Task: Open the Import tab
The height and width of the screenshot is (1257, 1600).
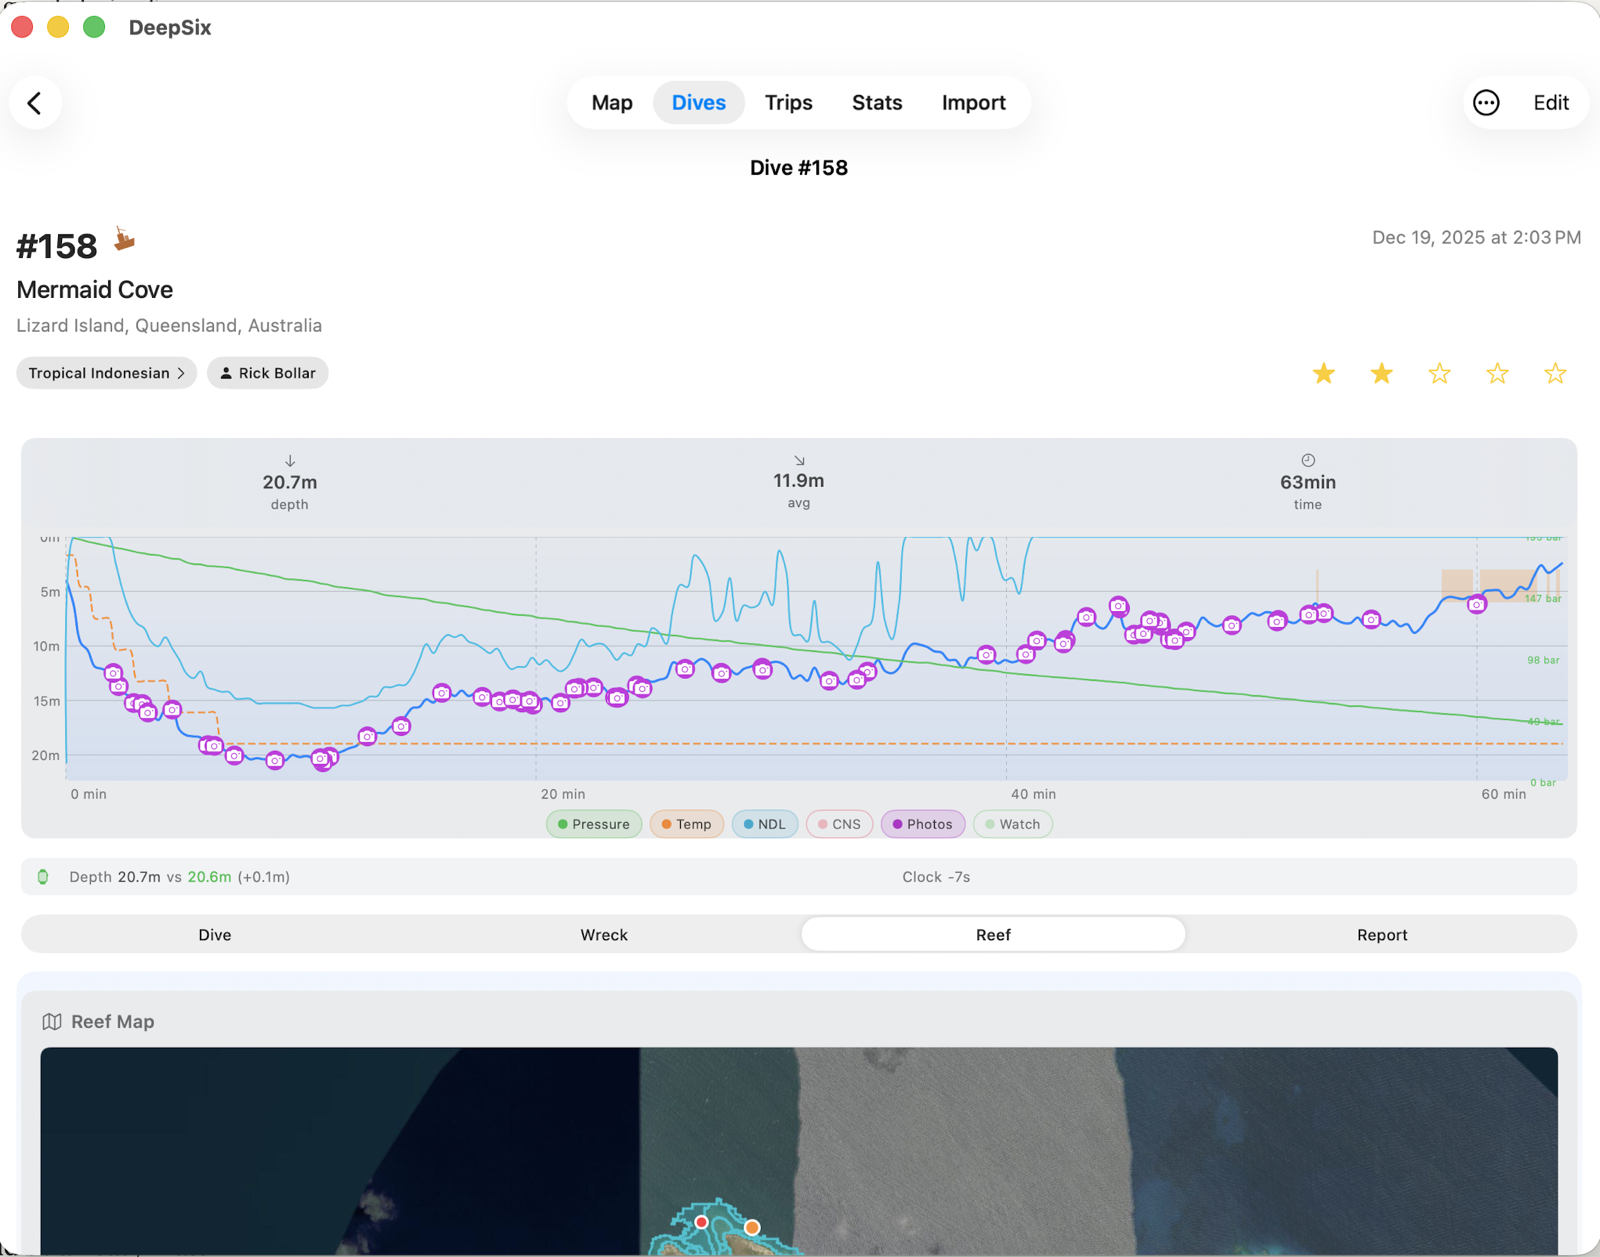Action: 974,103
